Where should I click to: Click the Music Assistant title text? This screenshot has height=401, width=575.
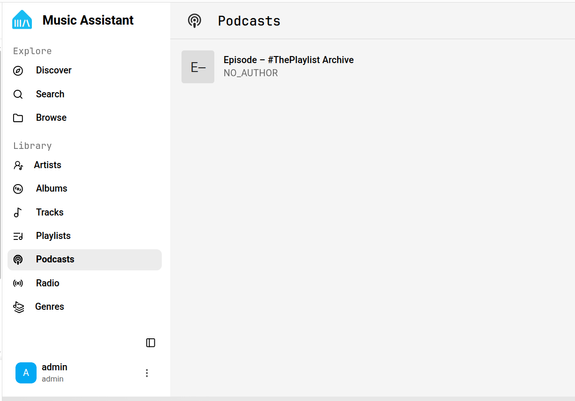tap(88, 20)
